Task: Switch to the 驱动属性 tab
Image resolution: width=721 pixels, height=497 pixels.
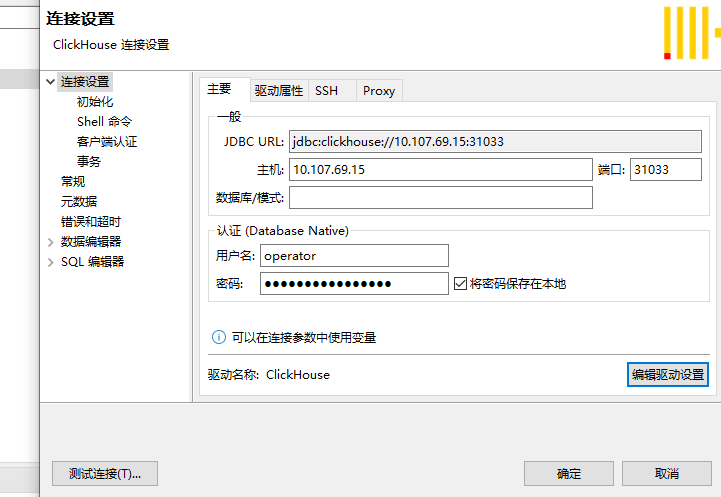Action: [279, 91]
